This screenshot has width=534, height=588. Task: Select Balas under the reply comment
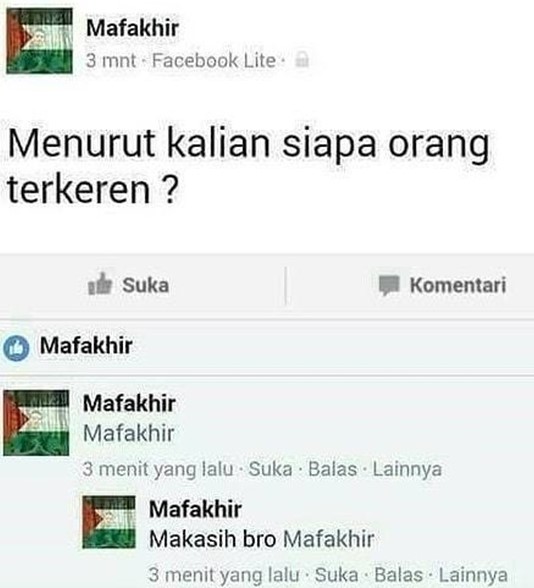(x=399, y=575)
